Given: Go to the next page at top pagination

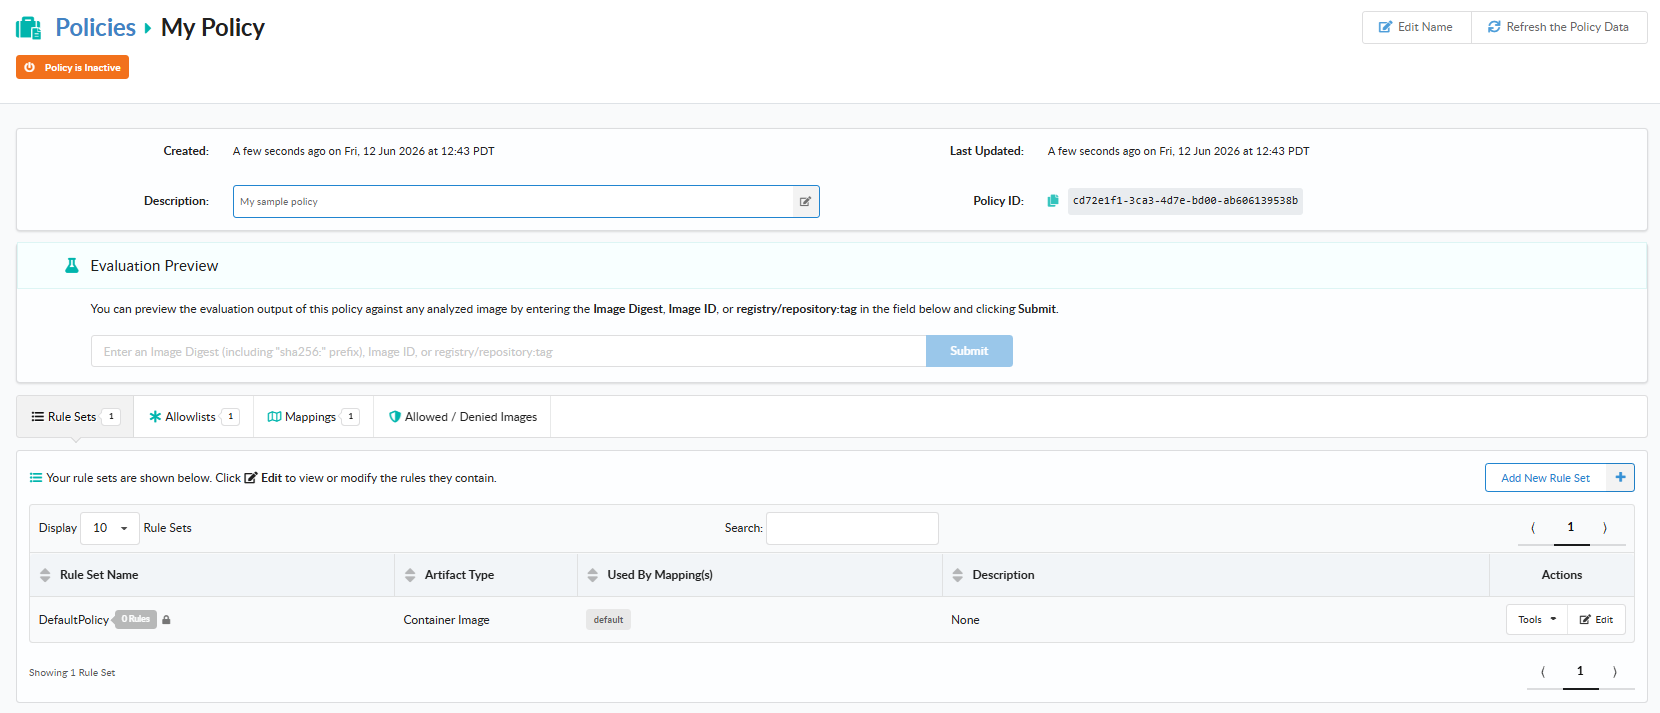Looking at the screenshot, I should coord(1605,528).
